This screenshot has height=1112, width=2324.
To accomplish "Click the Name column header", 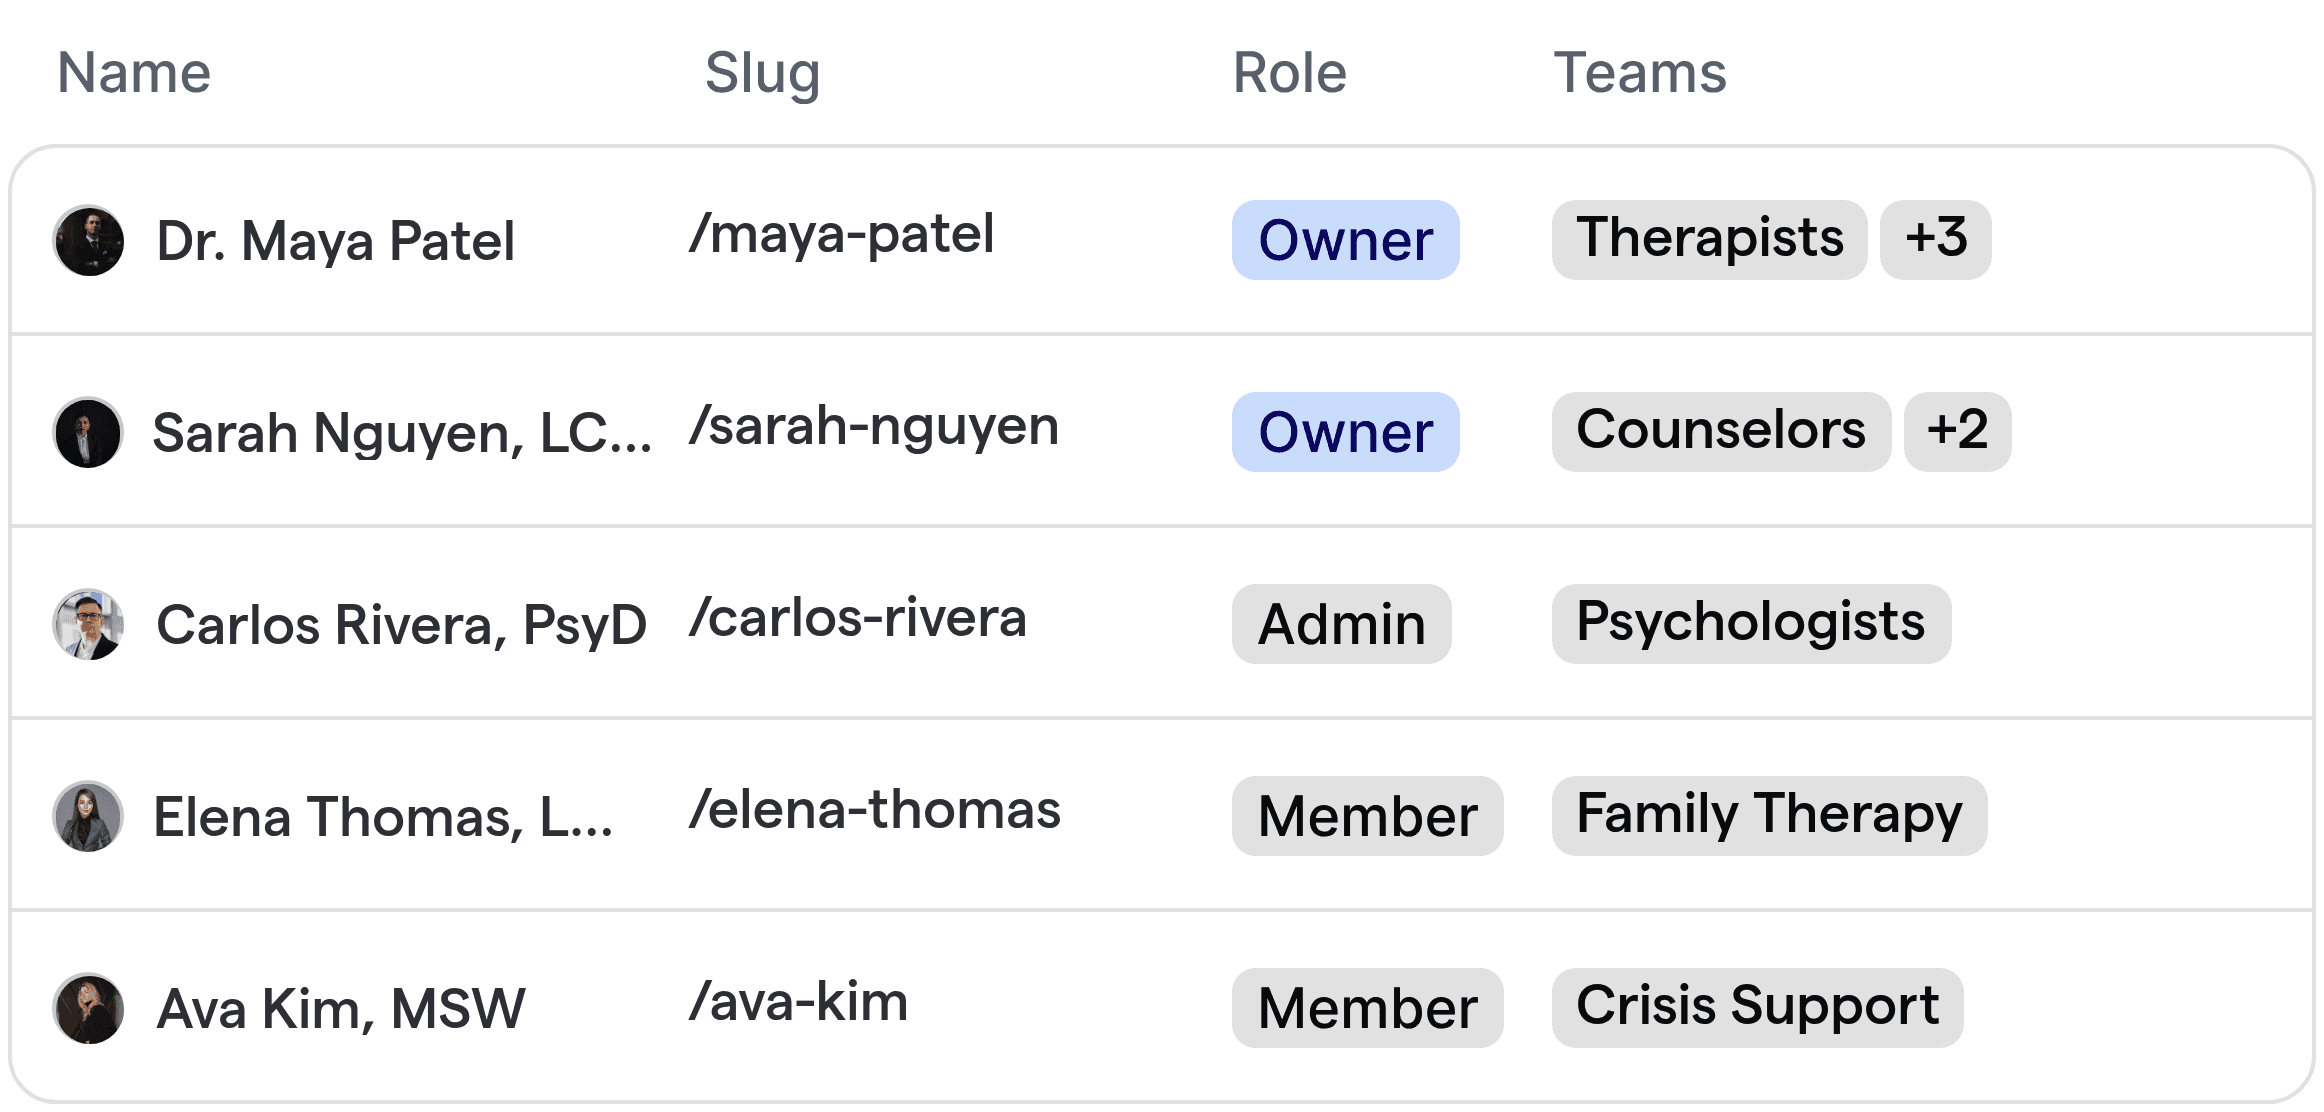I will [x=133, y=72].
